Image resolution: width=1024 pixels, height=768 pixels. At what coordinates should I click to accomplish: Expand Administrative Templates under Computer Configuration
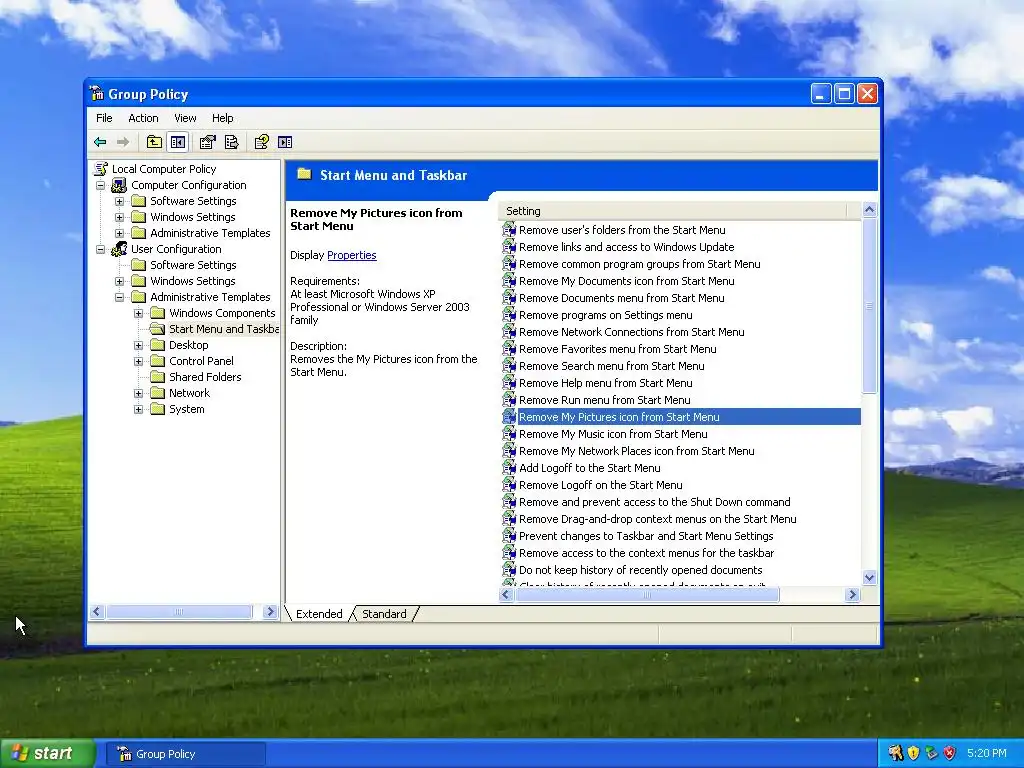pos(120,233)
